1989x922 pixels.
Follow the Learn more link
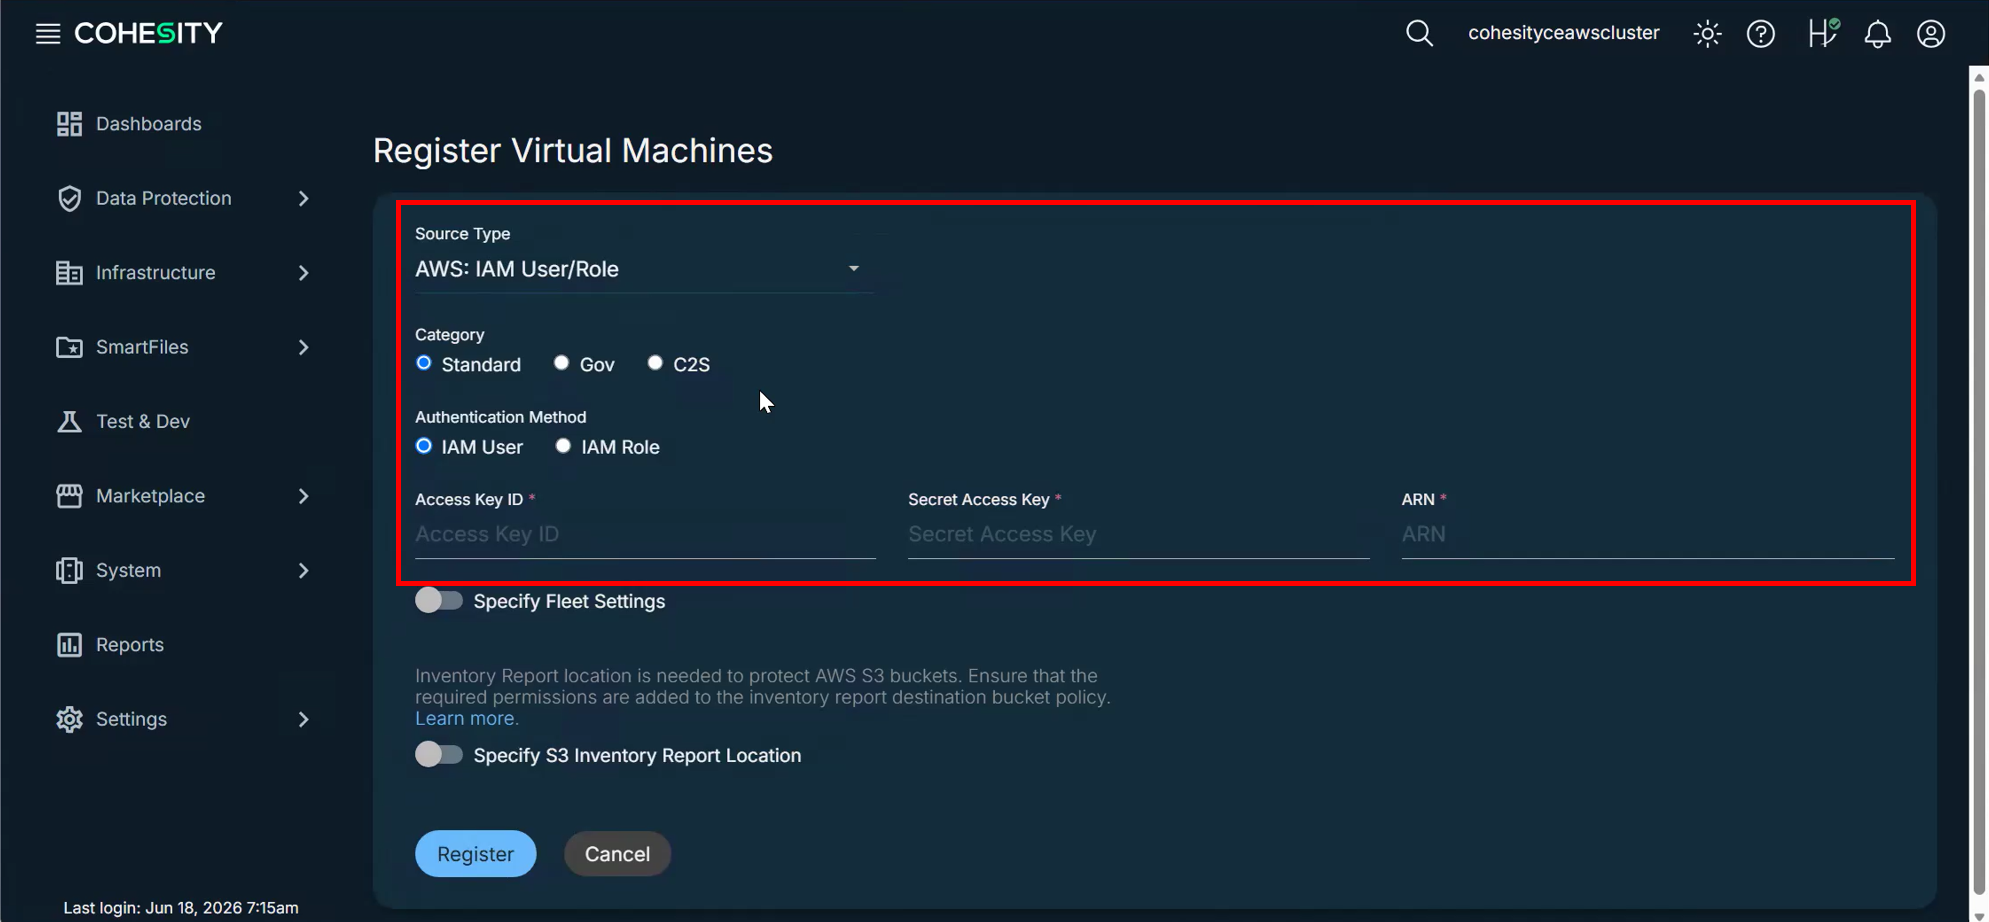pos(467,718)
